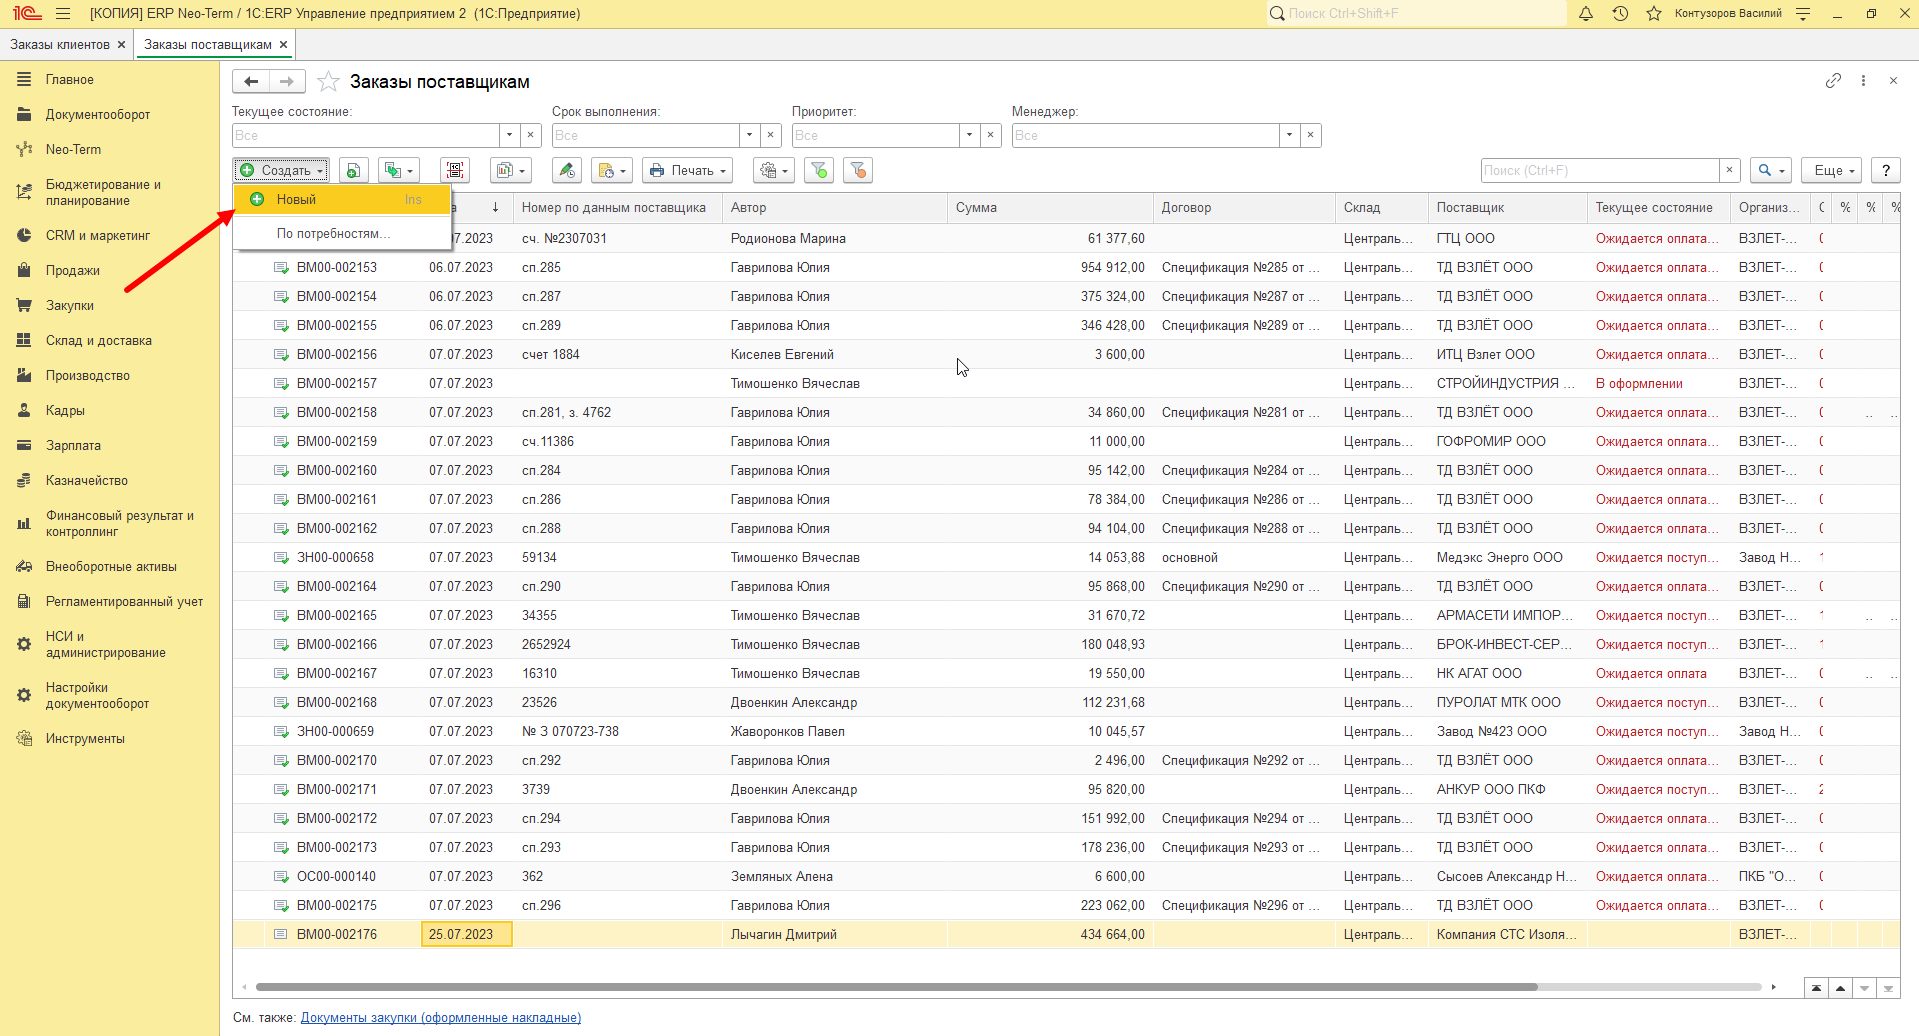The width and height of the screenshot is (1919, 1036).
Task: Click the question mark help button
Action: click(1886, 170)
